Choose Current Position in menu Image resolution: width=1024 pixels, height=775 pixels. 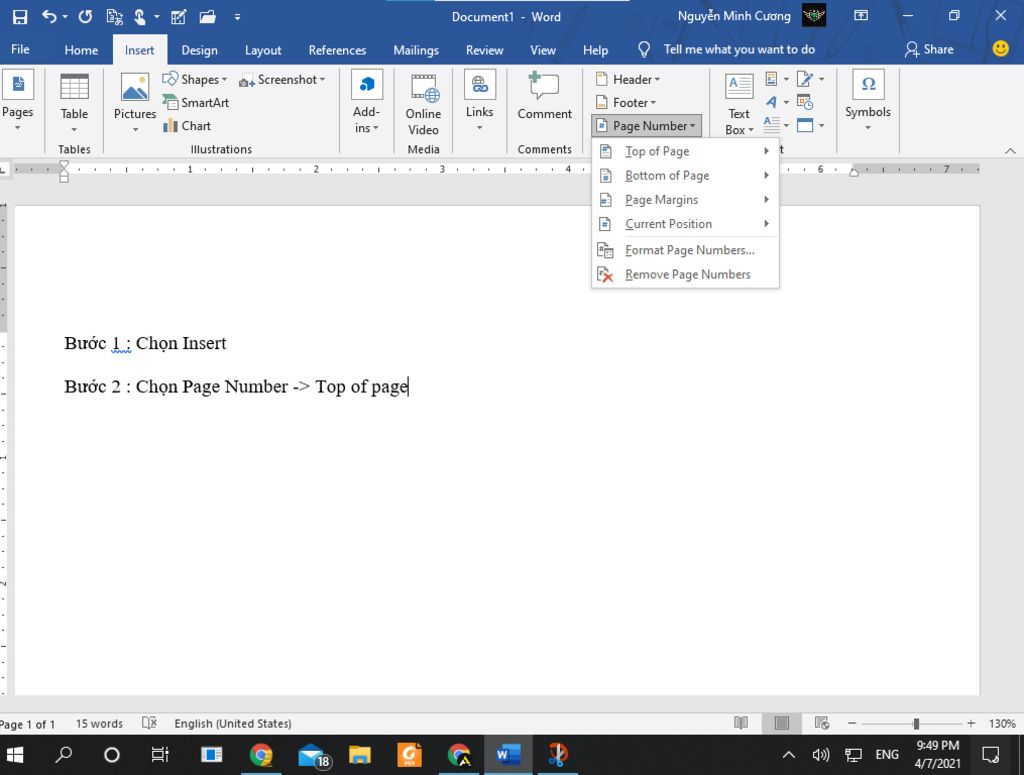point(685,223)
